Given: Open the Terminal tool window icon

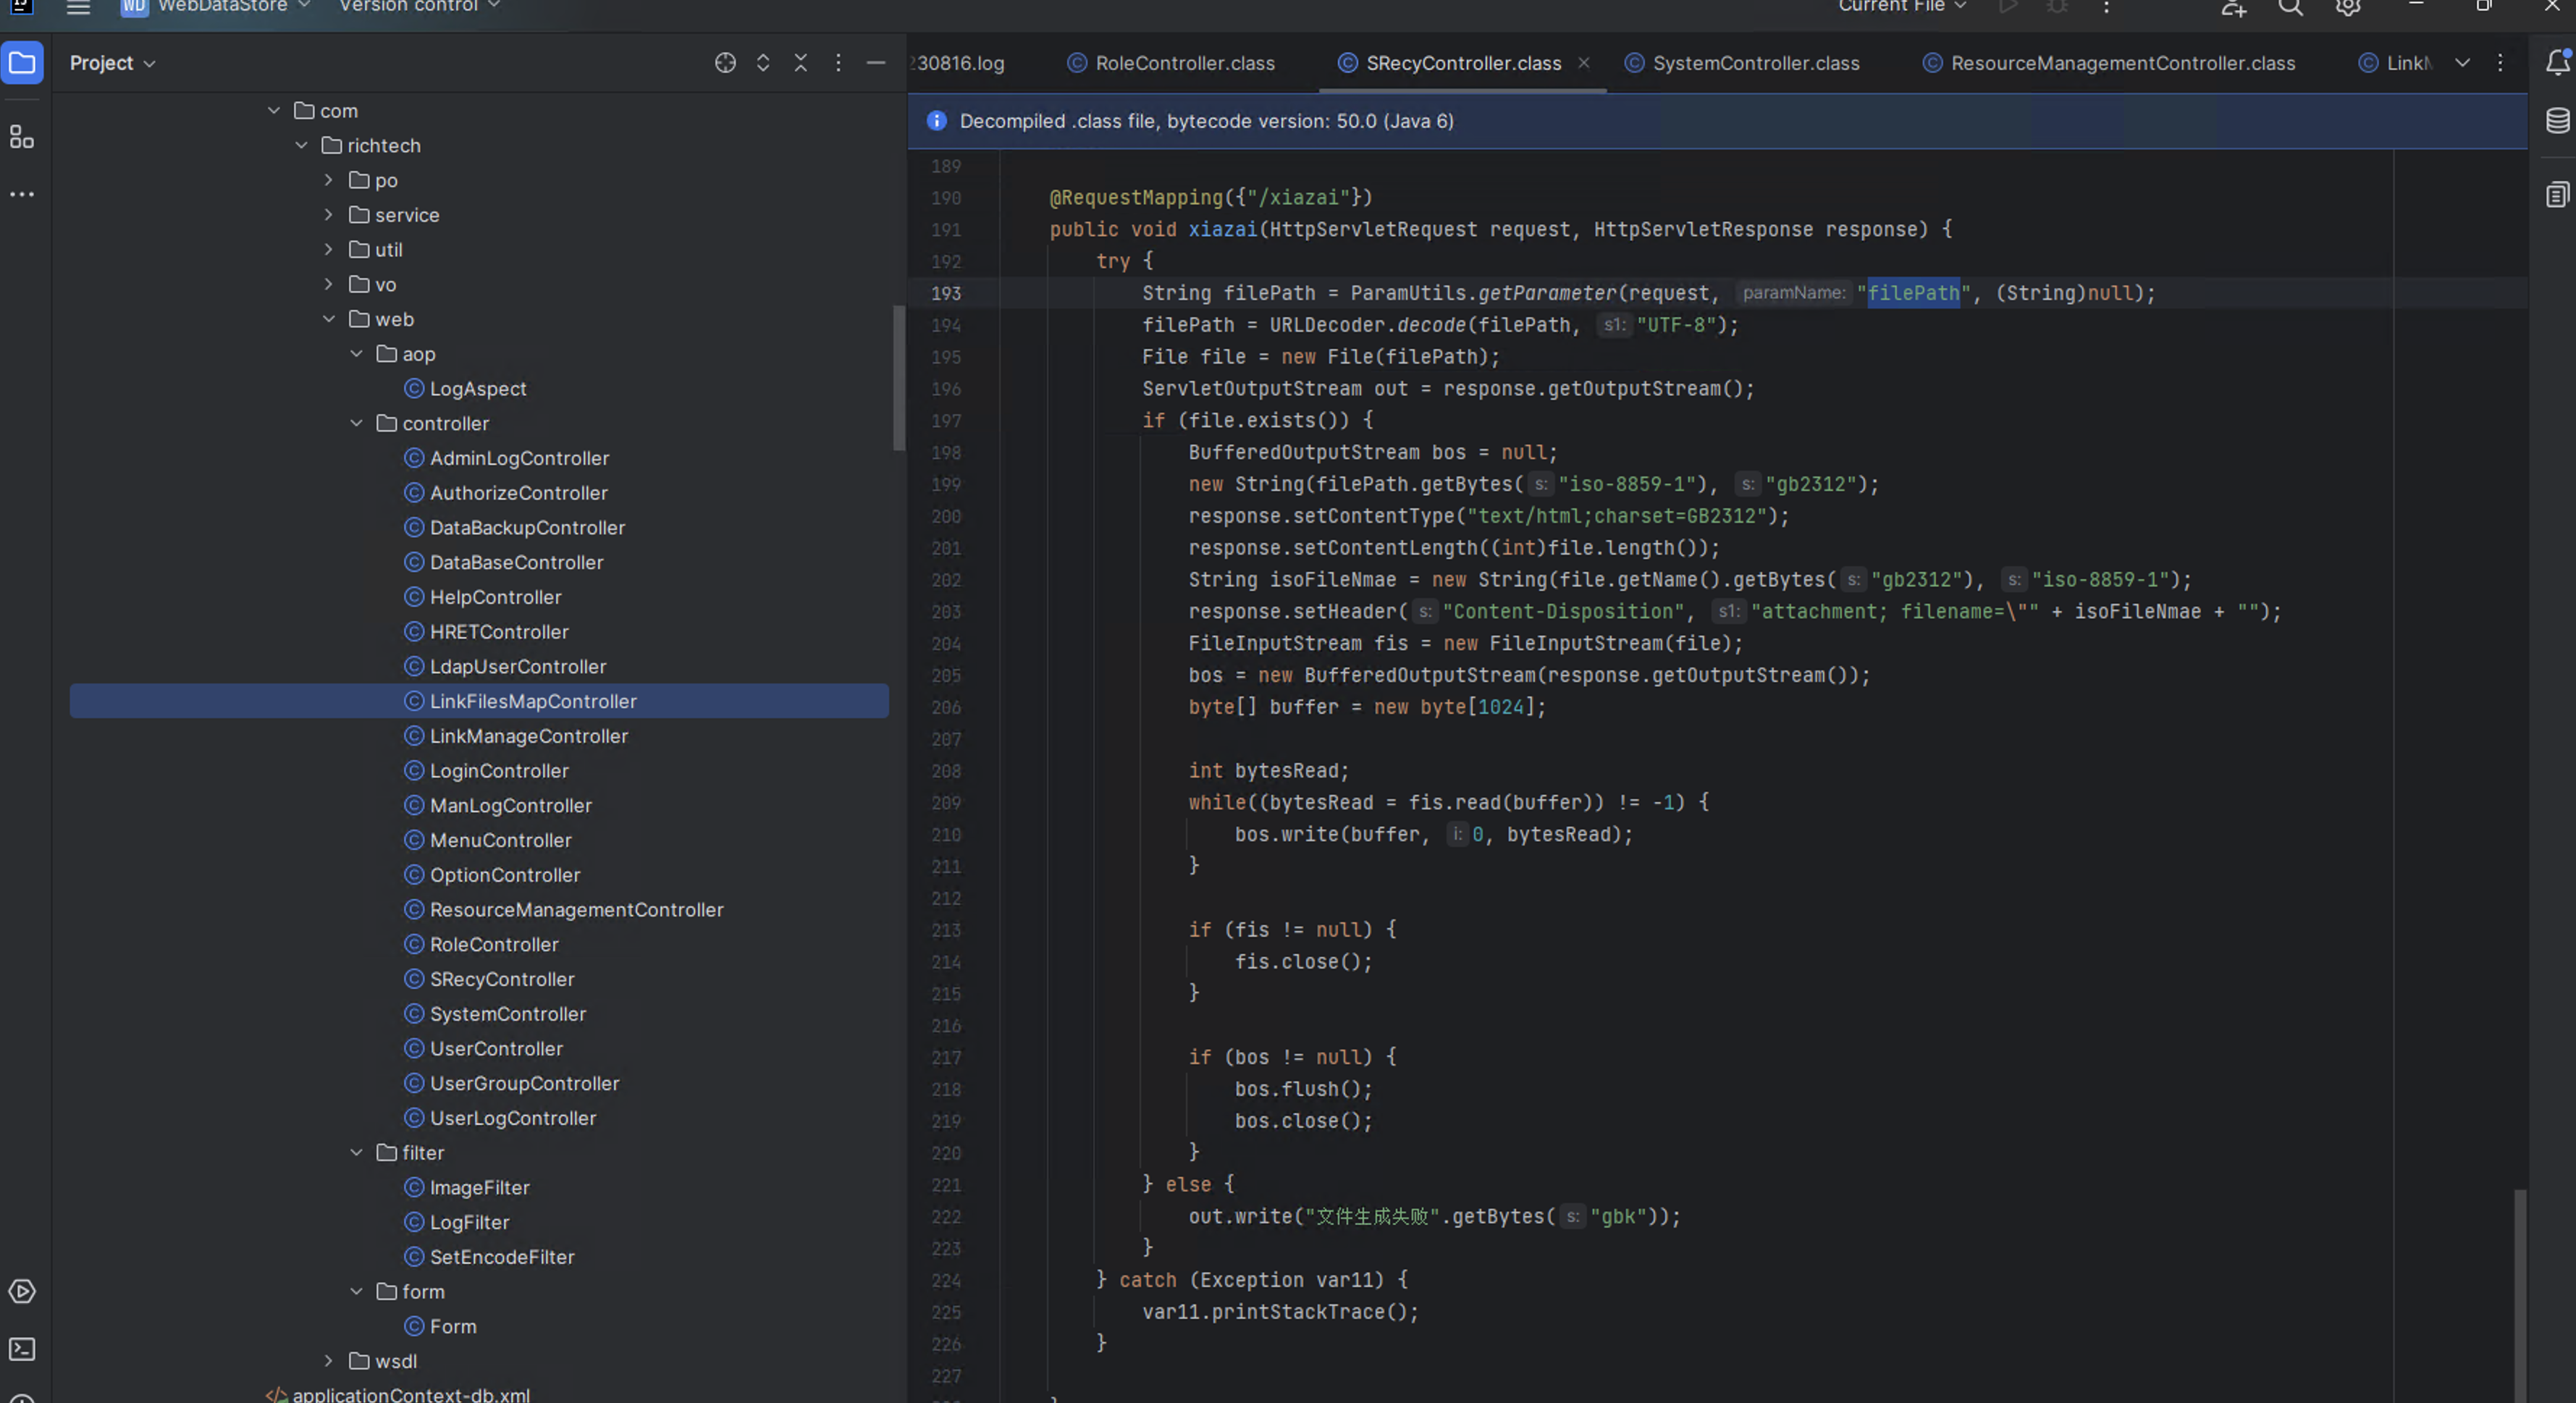Looking at the screenshot, I should click(x=22, y=1349).
